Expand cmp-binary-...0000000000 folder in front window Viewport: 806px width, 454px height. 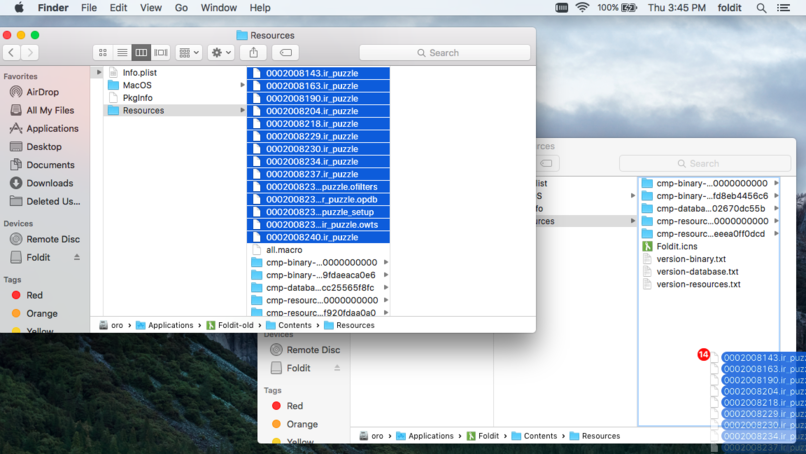click(386, 262)
